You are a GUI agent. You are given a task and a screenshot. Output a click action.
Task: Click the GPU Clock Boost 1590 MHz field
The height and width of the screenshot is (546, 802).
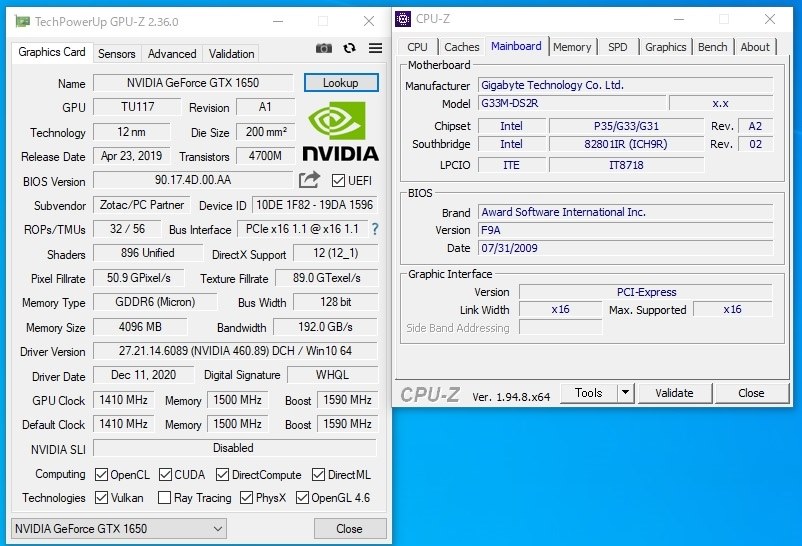[347, 400]
